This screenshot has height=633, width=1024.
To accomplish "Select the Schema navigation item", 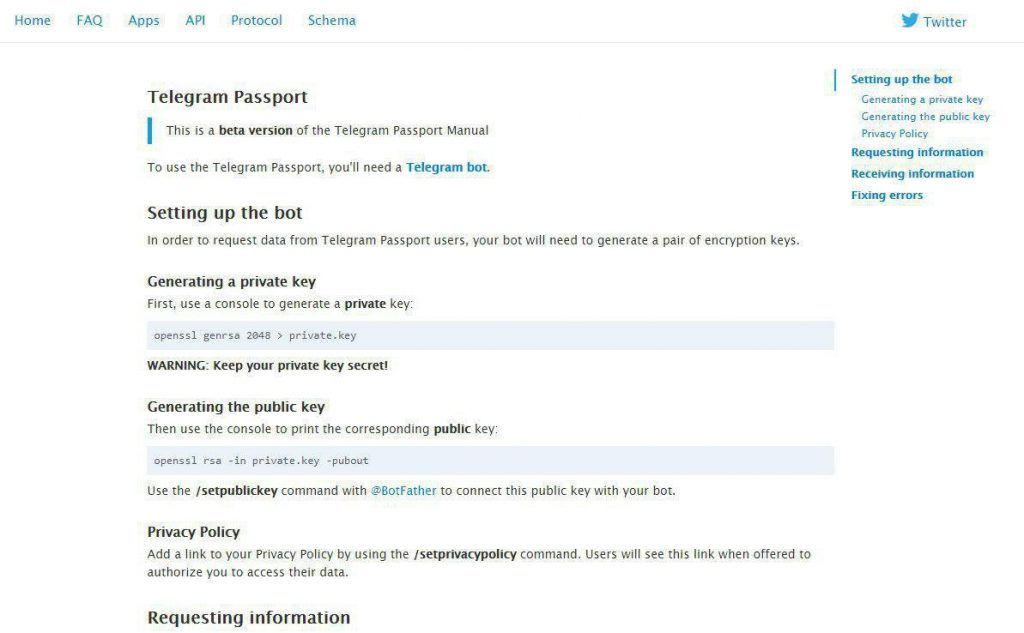I will click(x=331, y=20).
